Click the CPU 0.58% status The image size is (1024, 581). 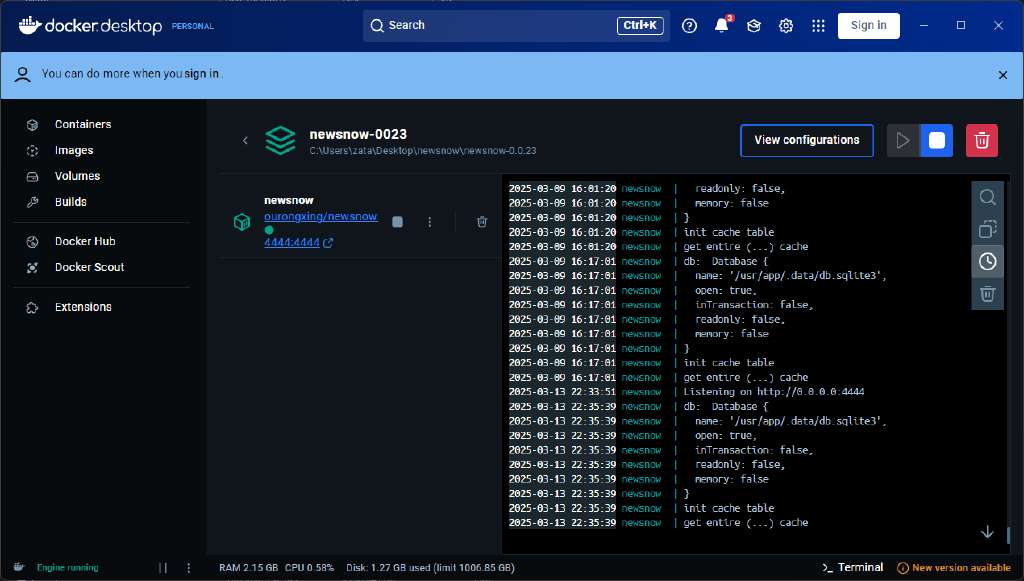pos(310,568)
